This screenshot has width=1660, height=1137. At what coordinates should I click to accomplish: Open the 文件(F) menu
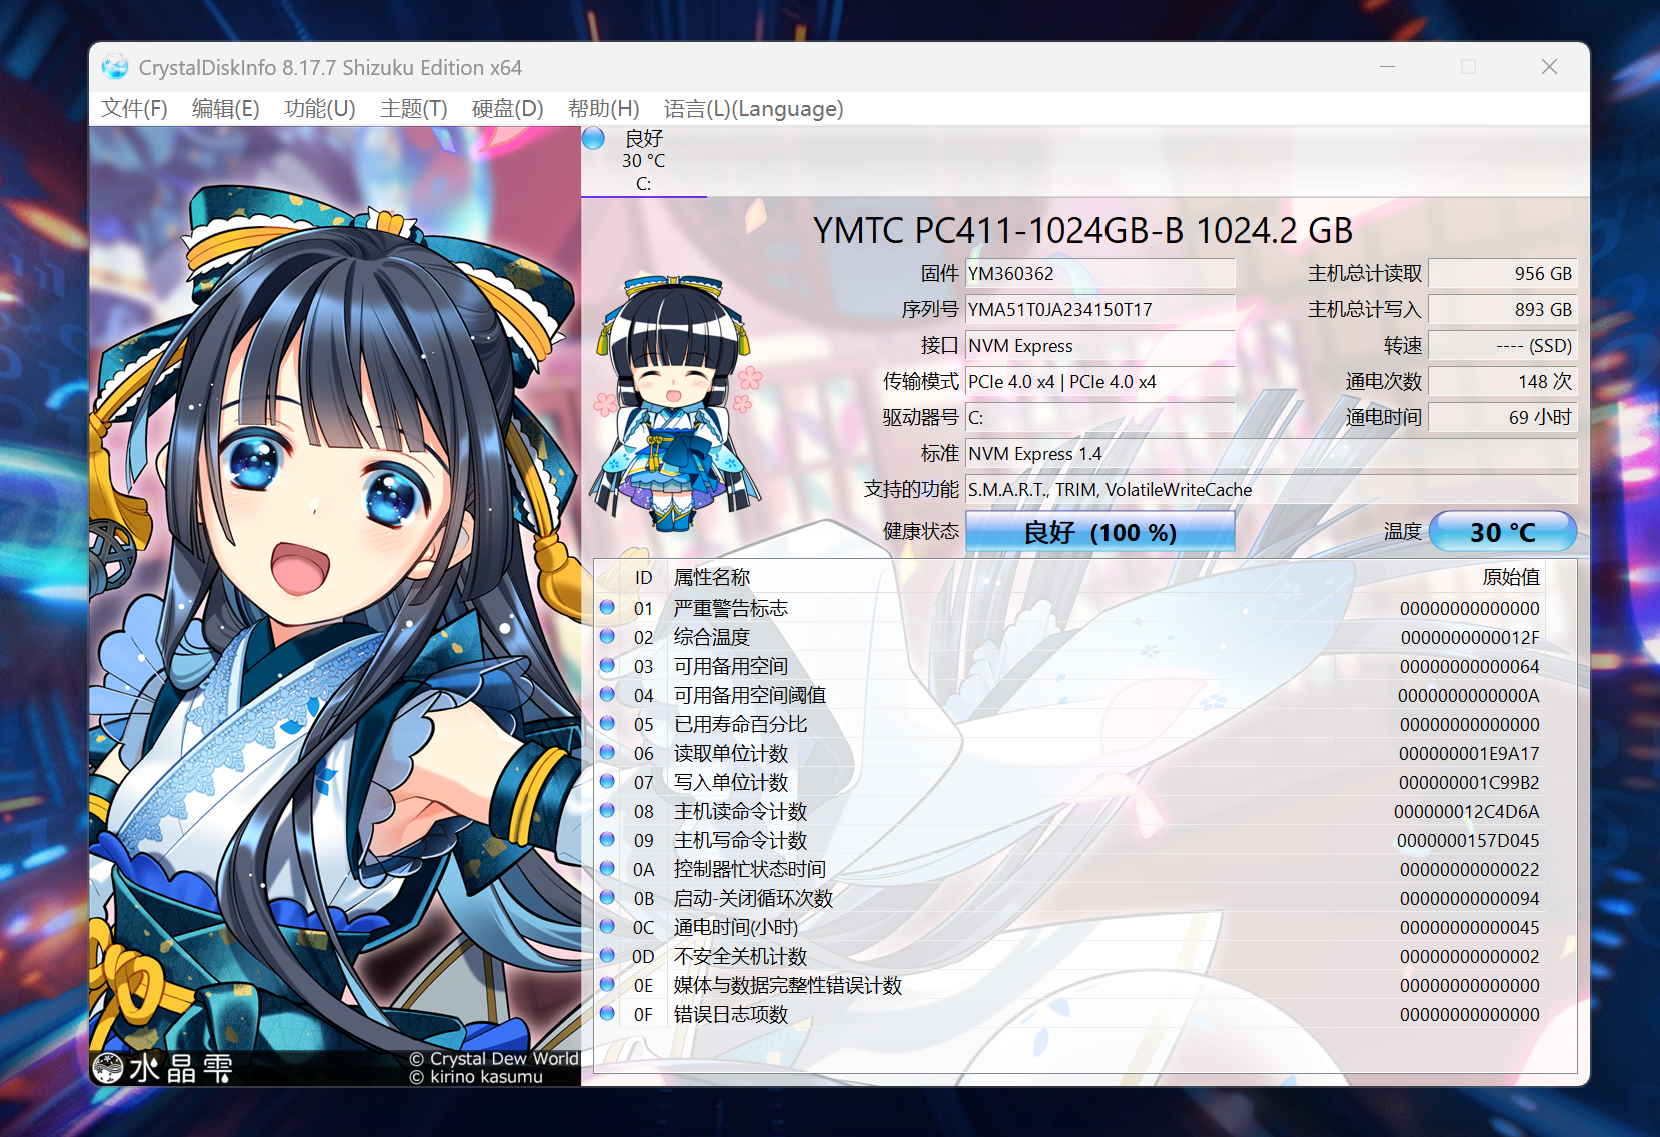coord(134,108)
